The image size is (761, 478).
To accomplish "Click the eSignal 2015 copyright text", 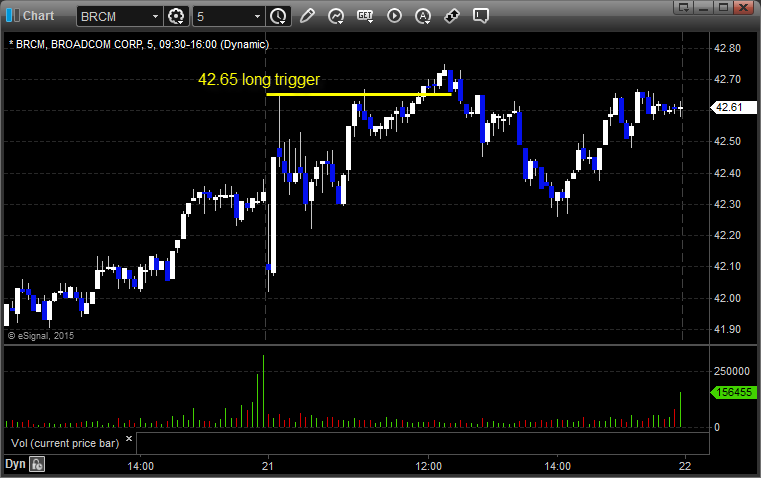I will (41, 335).
